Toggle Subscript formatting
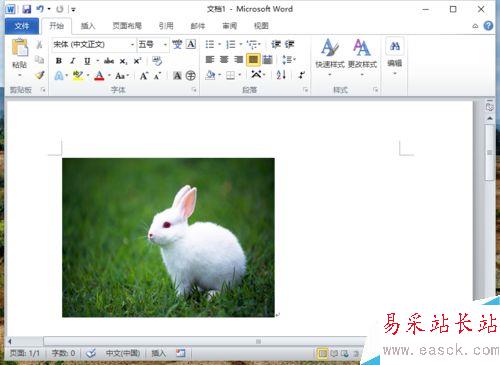The image size is (500, 365). click(123, 61)
